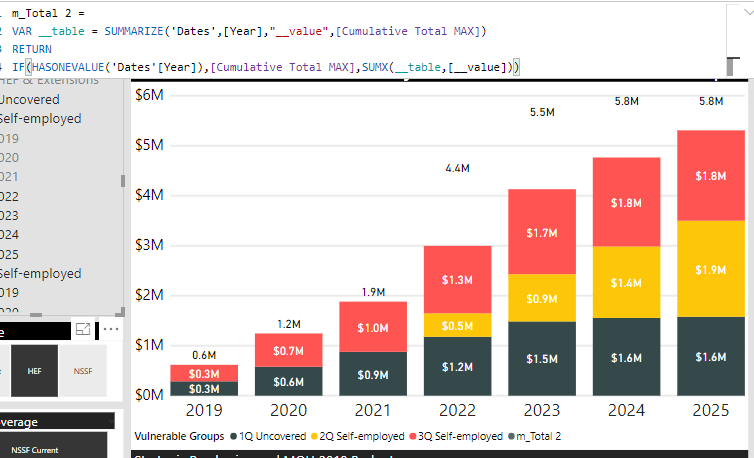Image resolution: width=754 pixels, height=458 pixels.
Task: Click the 2Q Self-employed legend marker
Action: click(314, 436)
